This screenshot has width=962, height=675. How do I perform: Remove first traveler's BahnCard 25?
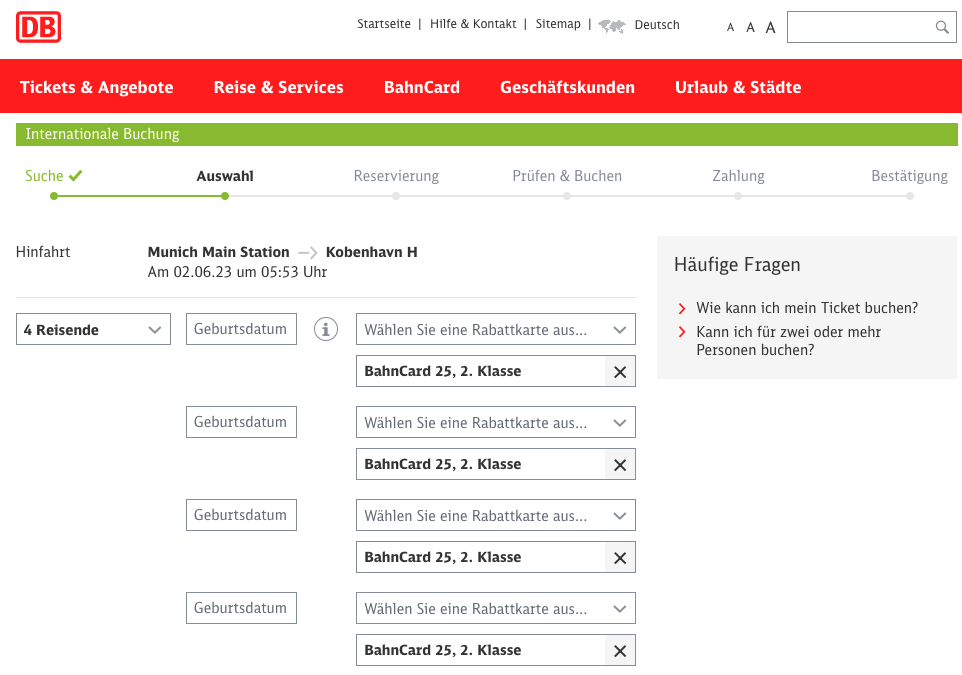620,372
